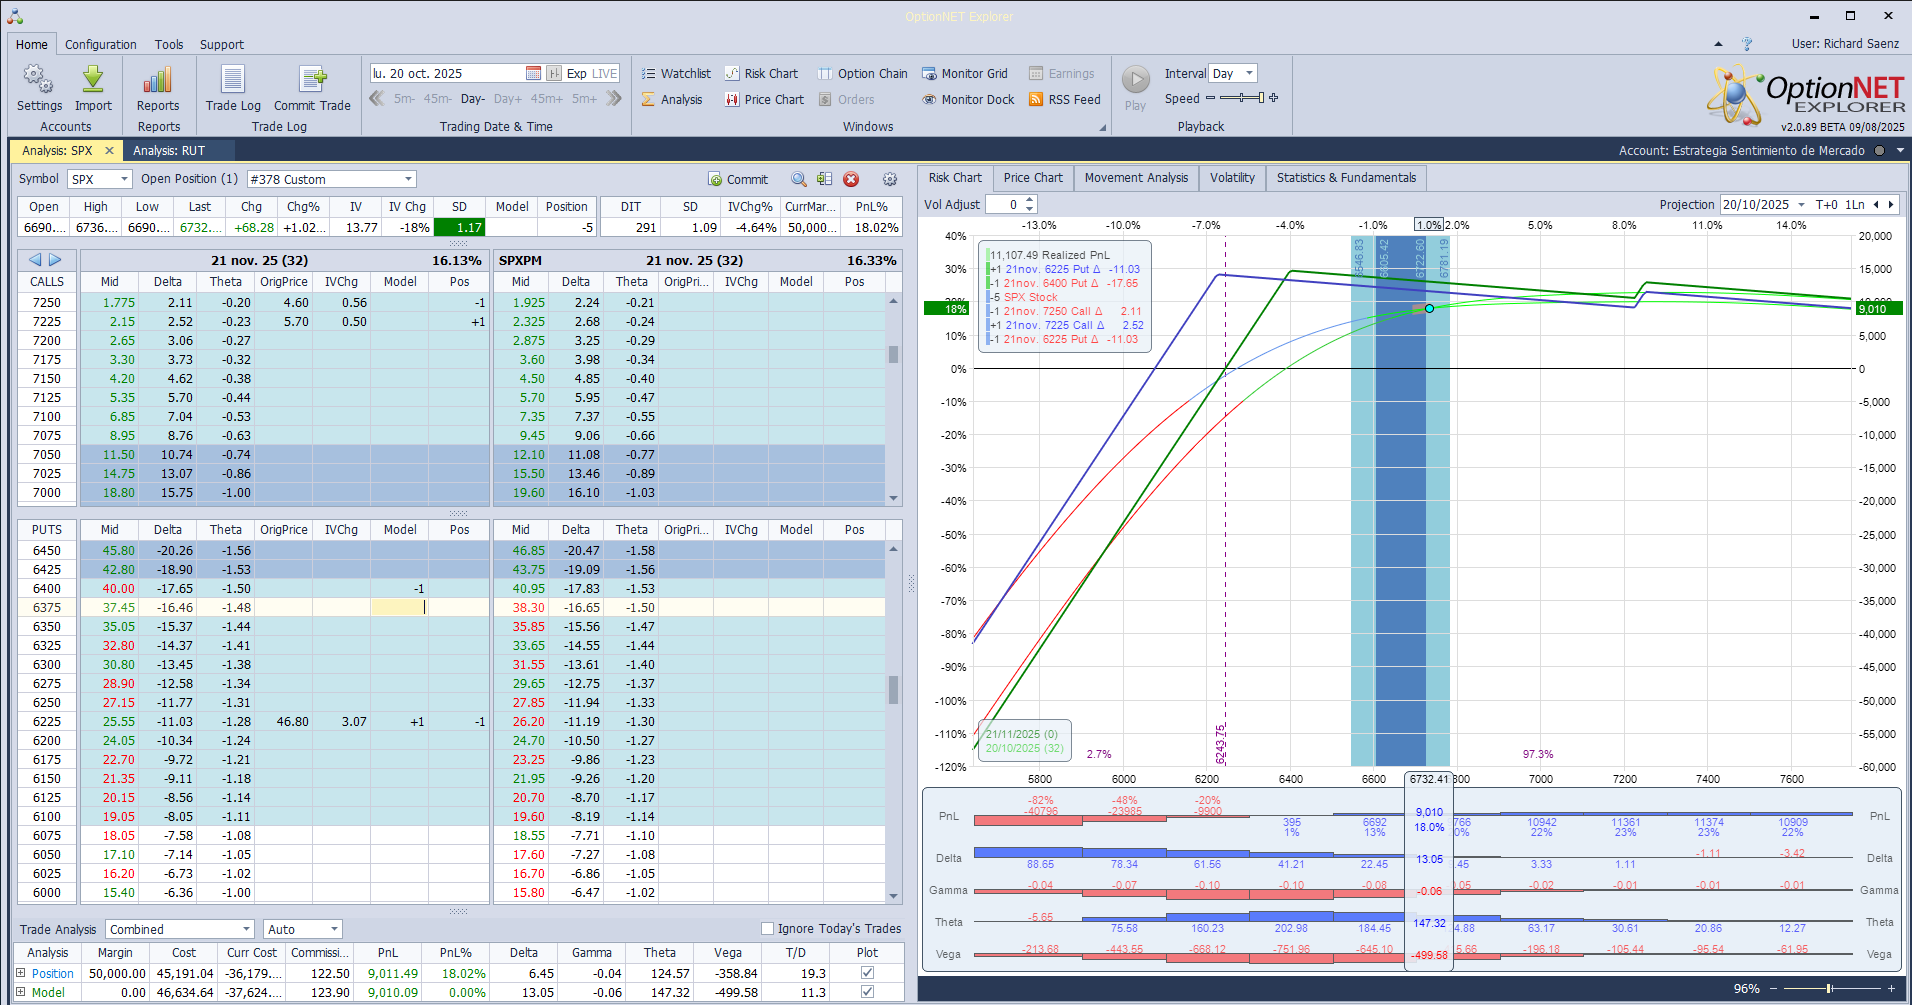Screen dimensions: 1912x1005
Task: Open the Watchlist window
Action: coord(676,73)
